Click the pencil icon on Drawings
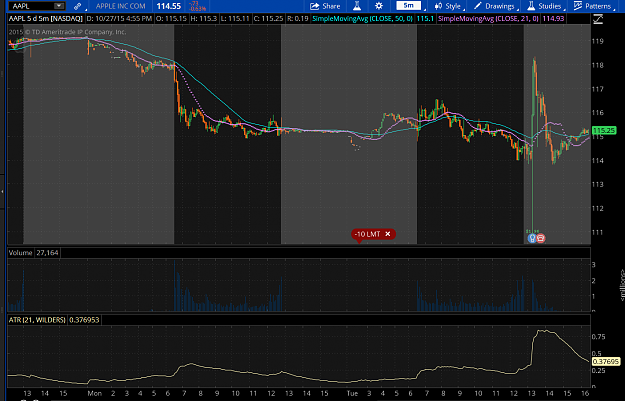Image resolution: width=625 pixels, height=401 pixels. point(478,6)
